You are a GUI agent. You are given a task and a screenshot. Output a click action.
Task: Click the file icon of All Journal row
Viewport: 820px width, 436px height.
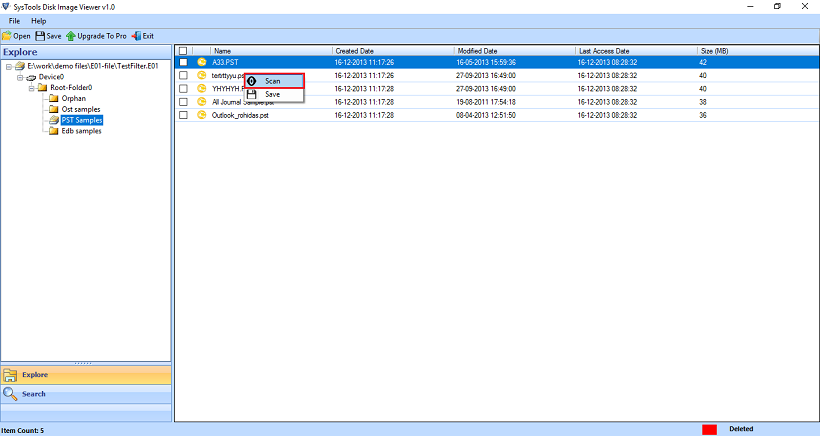click(x=201, y=102)
